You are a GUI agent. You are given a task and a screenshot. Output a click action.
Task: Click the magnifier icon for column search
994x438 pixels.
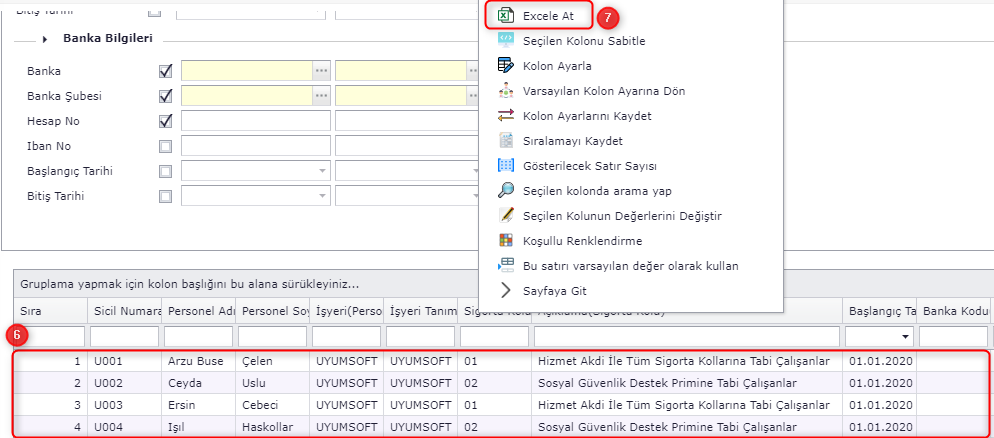(x=506, y=191)
